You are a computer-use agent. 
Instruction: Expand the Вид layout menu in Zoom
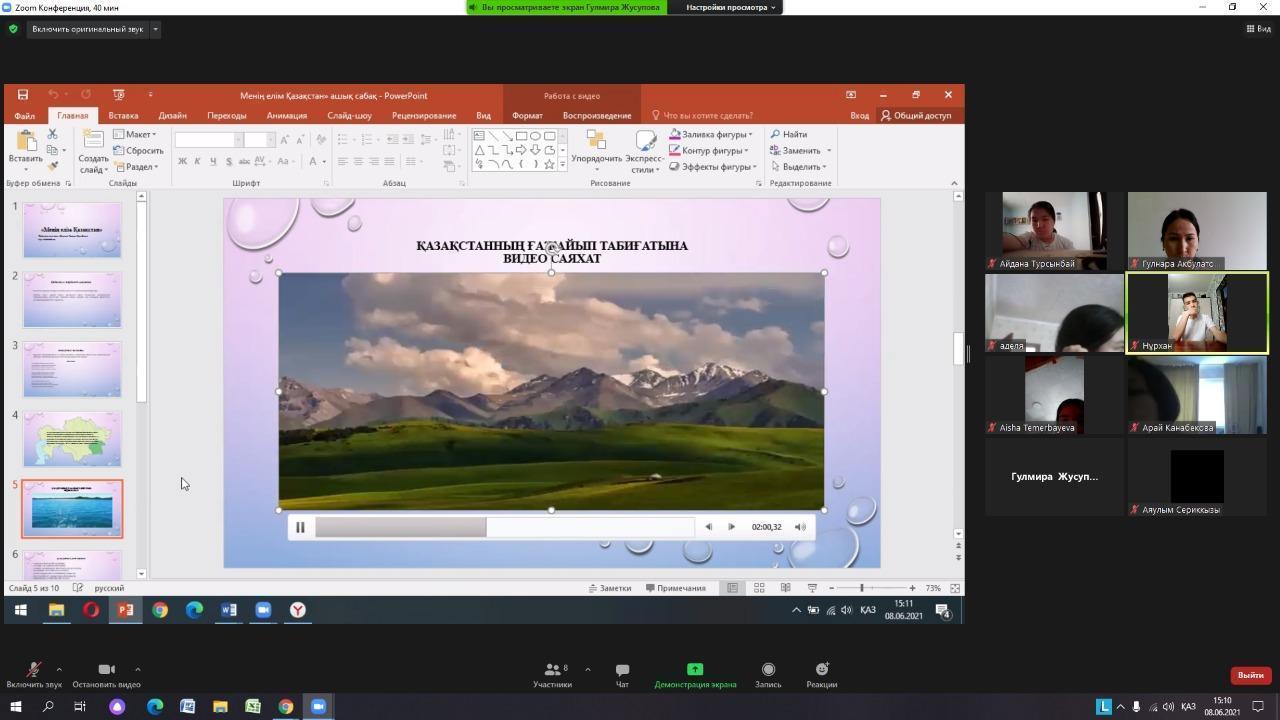pos(1258,29)
